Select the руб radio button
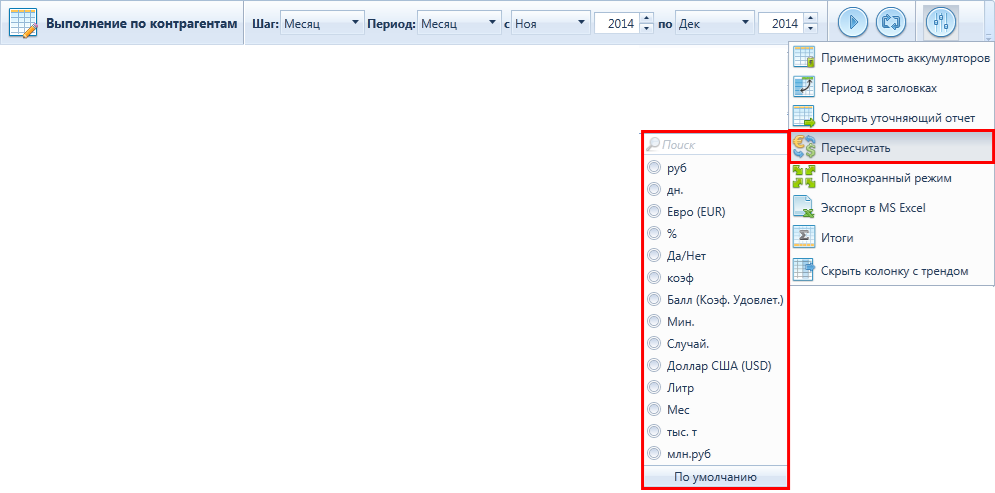The width and height of the screenshot is (995, 493). coord(654,168)
